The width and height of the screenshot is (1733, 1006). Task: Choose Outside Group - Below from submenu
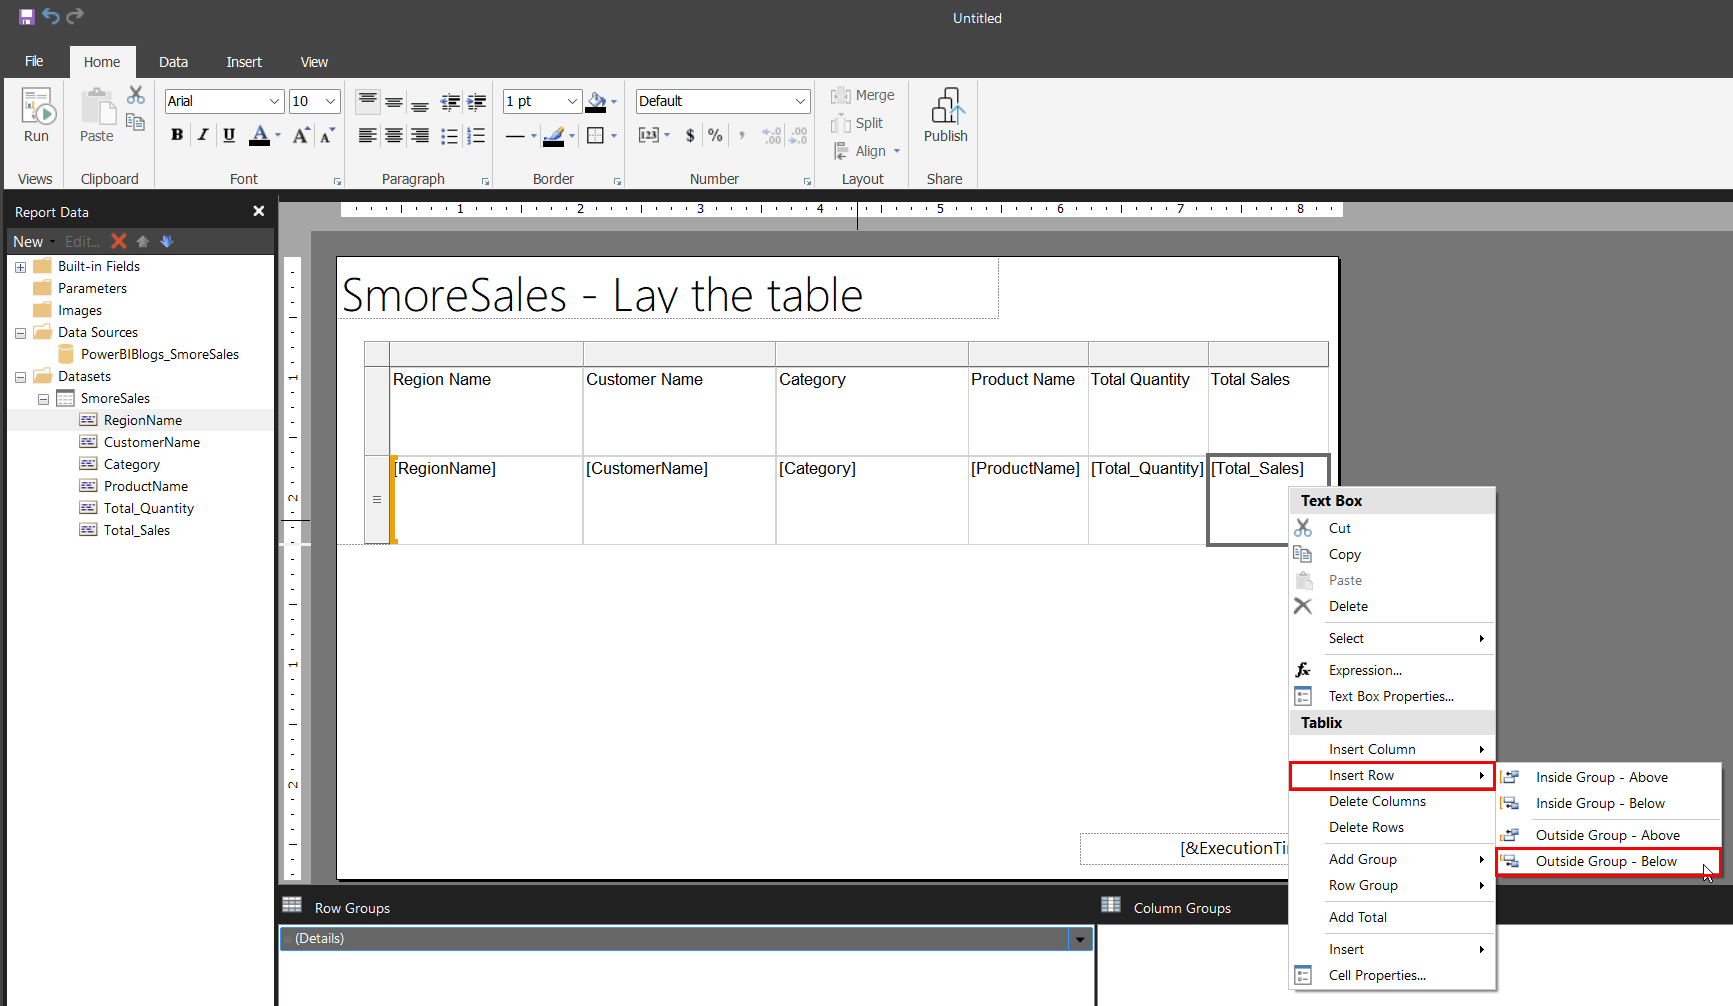[x=1608, y=861]
